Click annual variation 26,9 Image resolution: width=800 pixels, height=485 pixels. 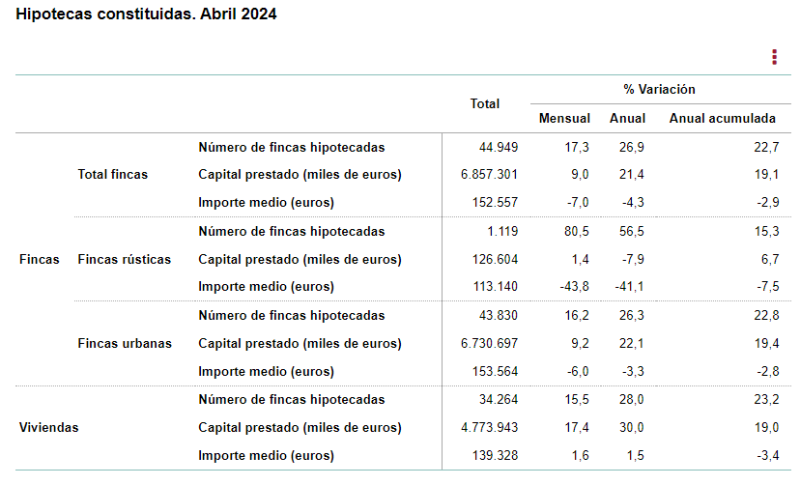point(632,147)
